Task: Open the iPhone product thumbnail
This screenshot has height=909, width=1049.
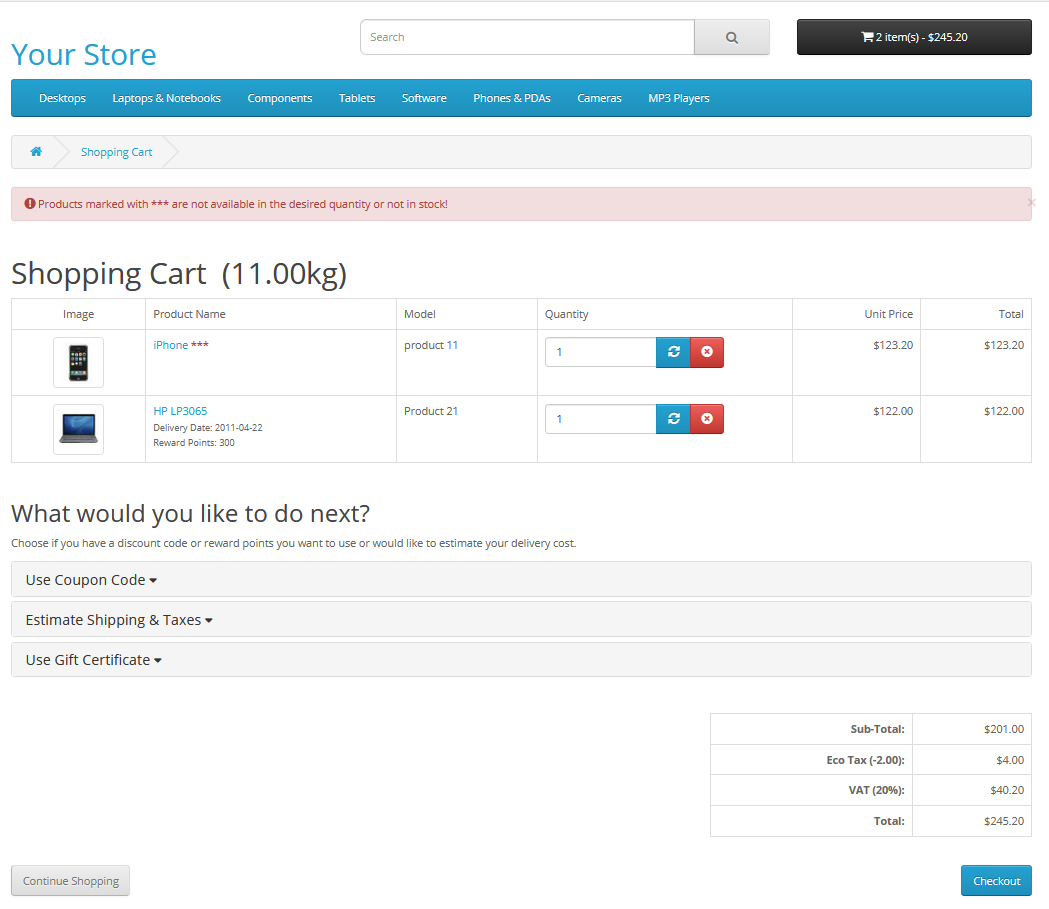Action: (78, 363)
